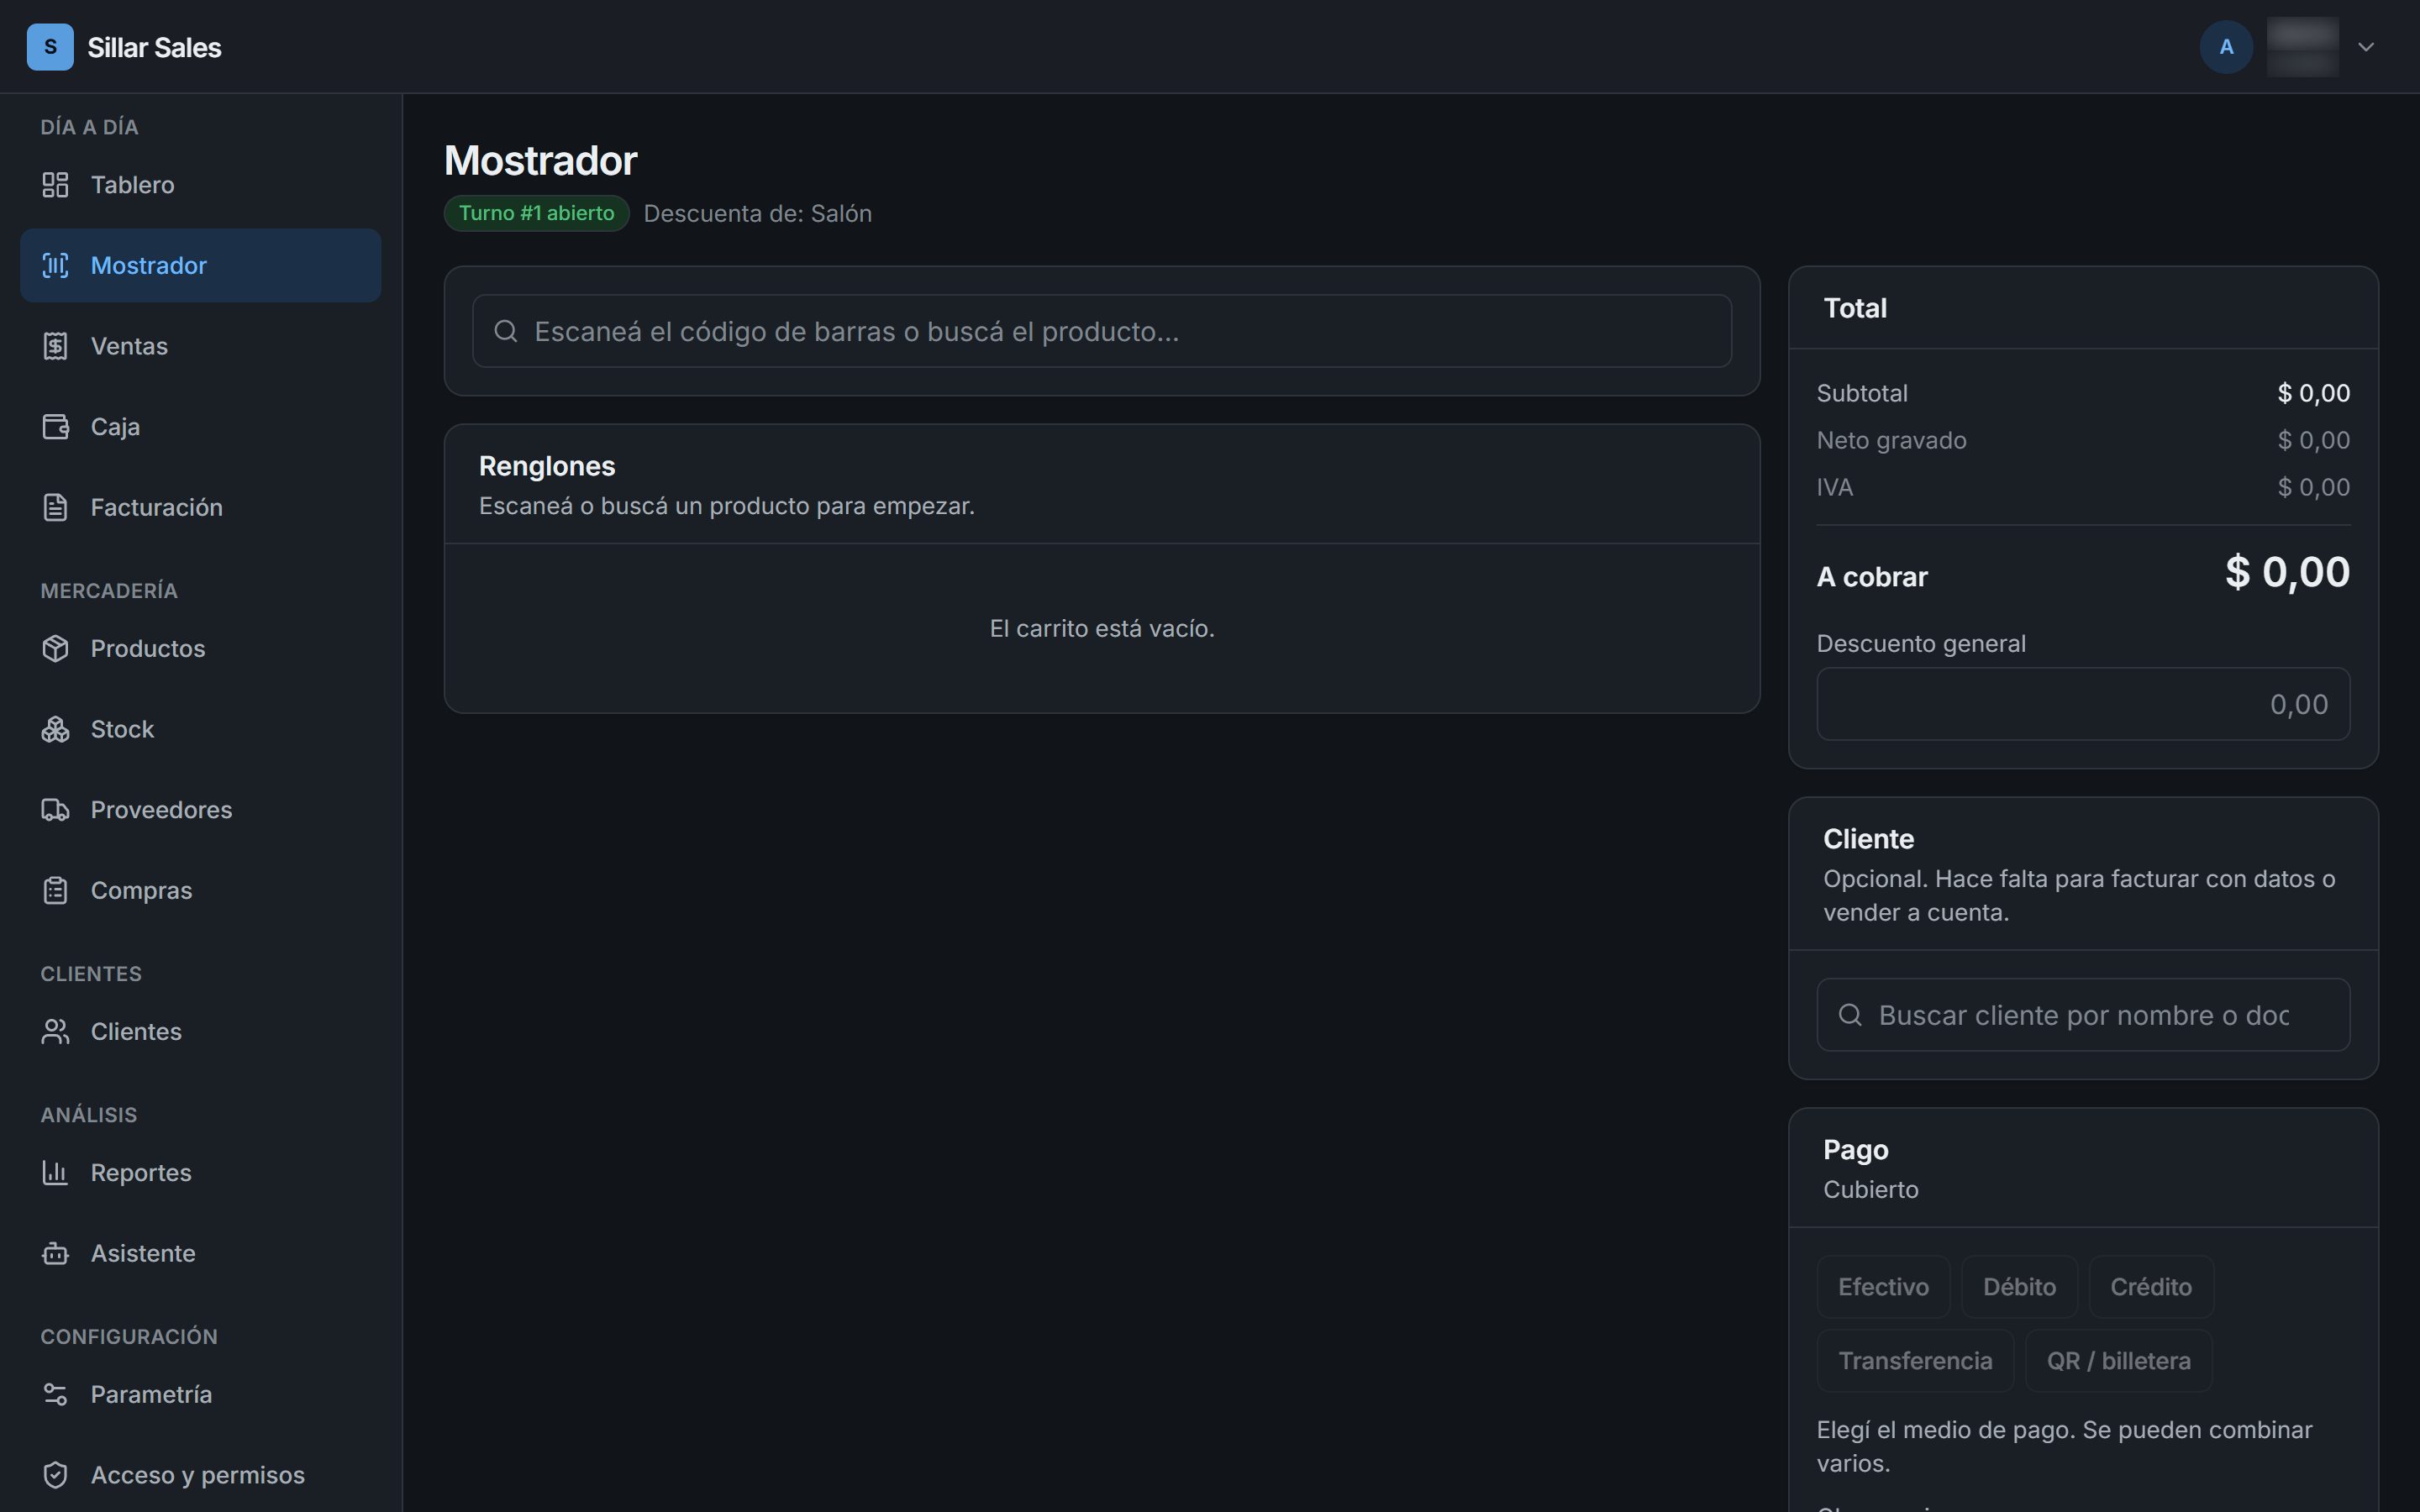Open the Parametría sliders icon
This screenshot has height=1512, width=2420.
click(55, 1394)
